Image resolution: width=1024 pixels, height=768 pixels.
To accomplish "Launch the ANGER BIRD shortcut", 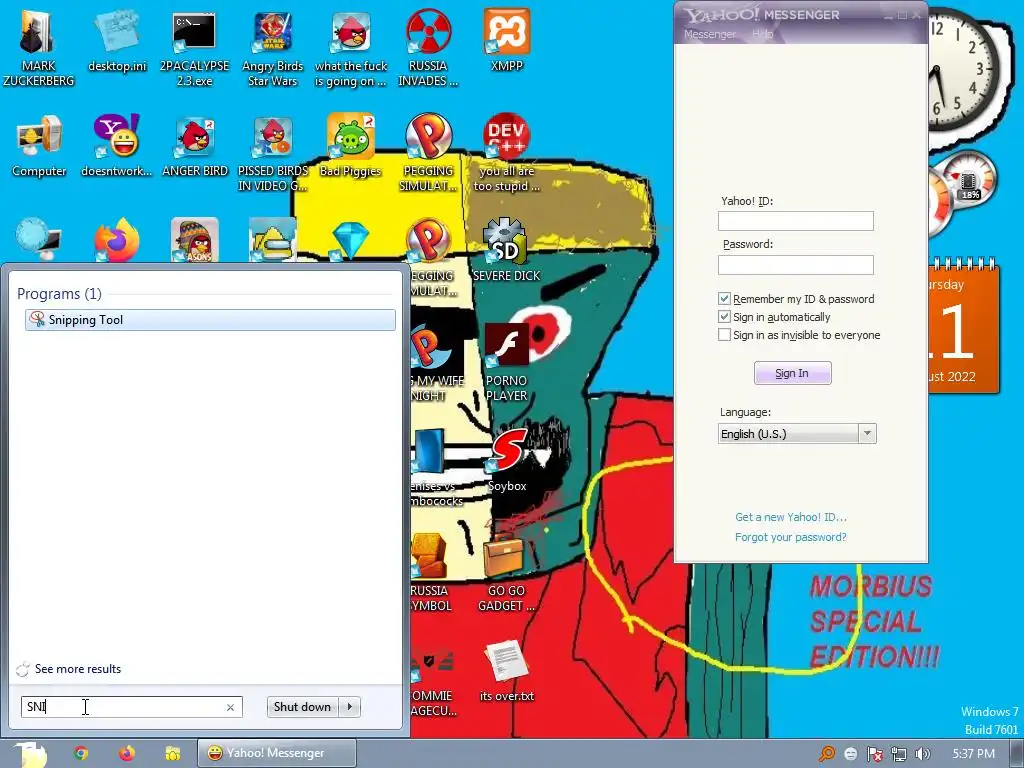I will [x=195, y=146].
